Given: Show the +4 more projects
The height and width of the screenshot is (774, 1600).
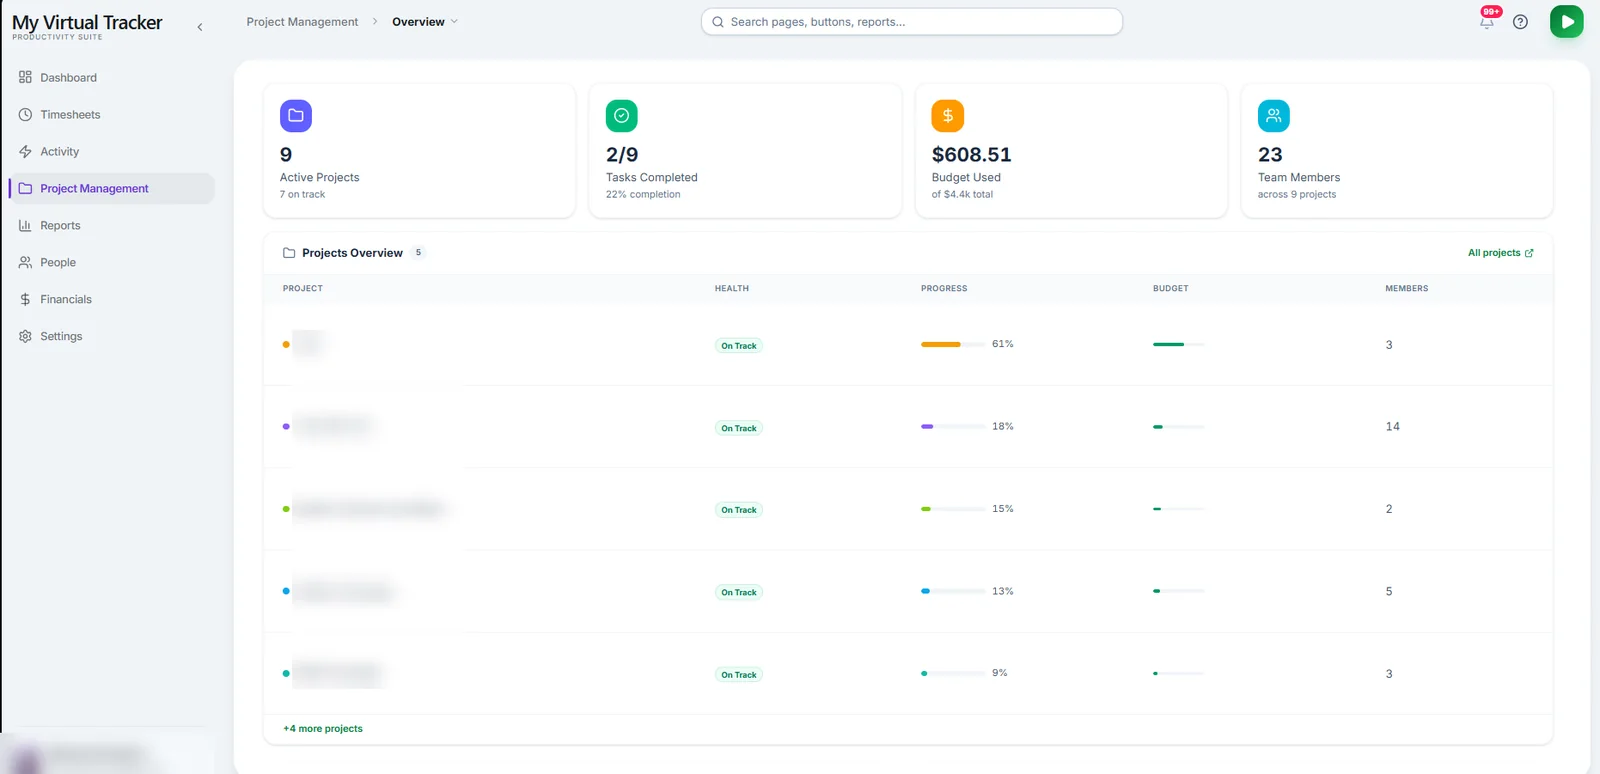Looking at the screenshot, I should (323, 729).
